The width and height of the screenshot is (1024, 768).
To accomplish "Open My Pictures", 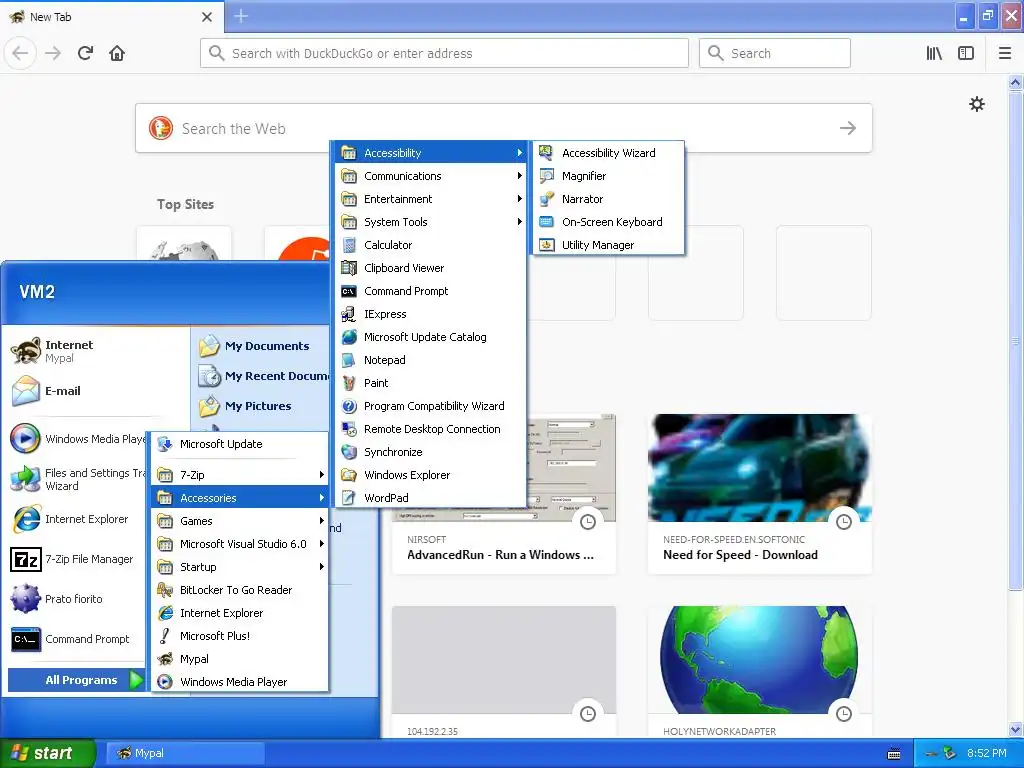I will (x=261, y=406).
